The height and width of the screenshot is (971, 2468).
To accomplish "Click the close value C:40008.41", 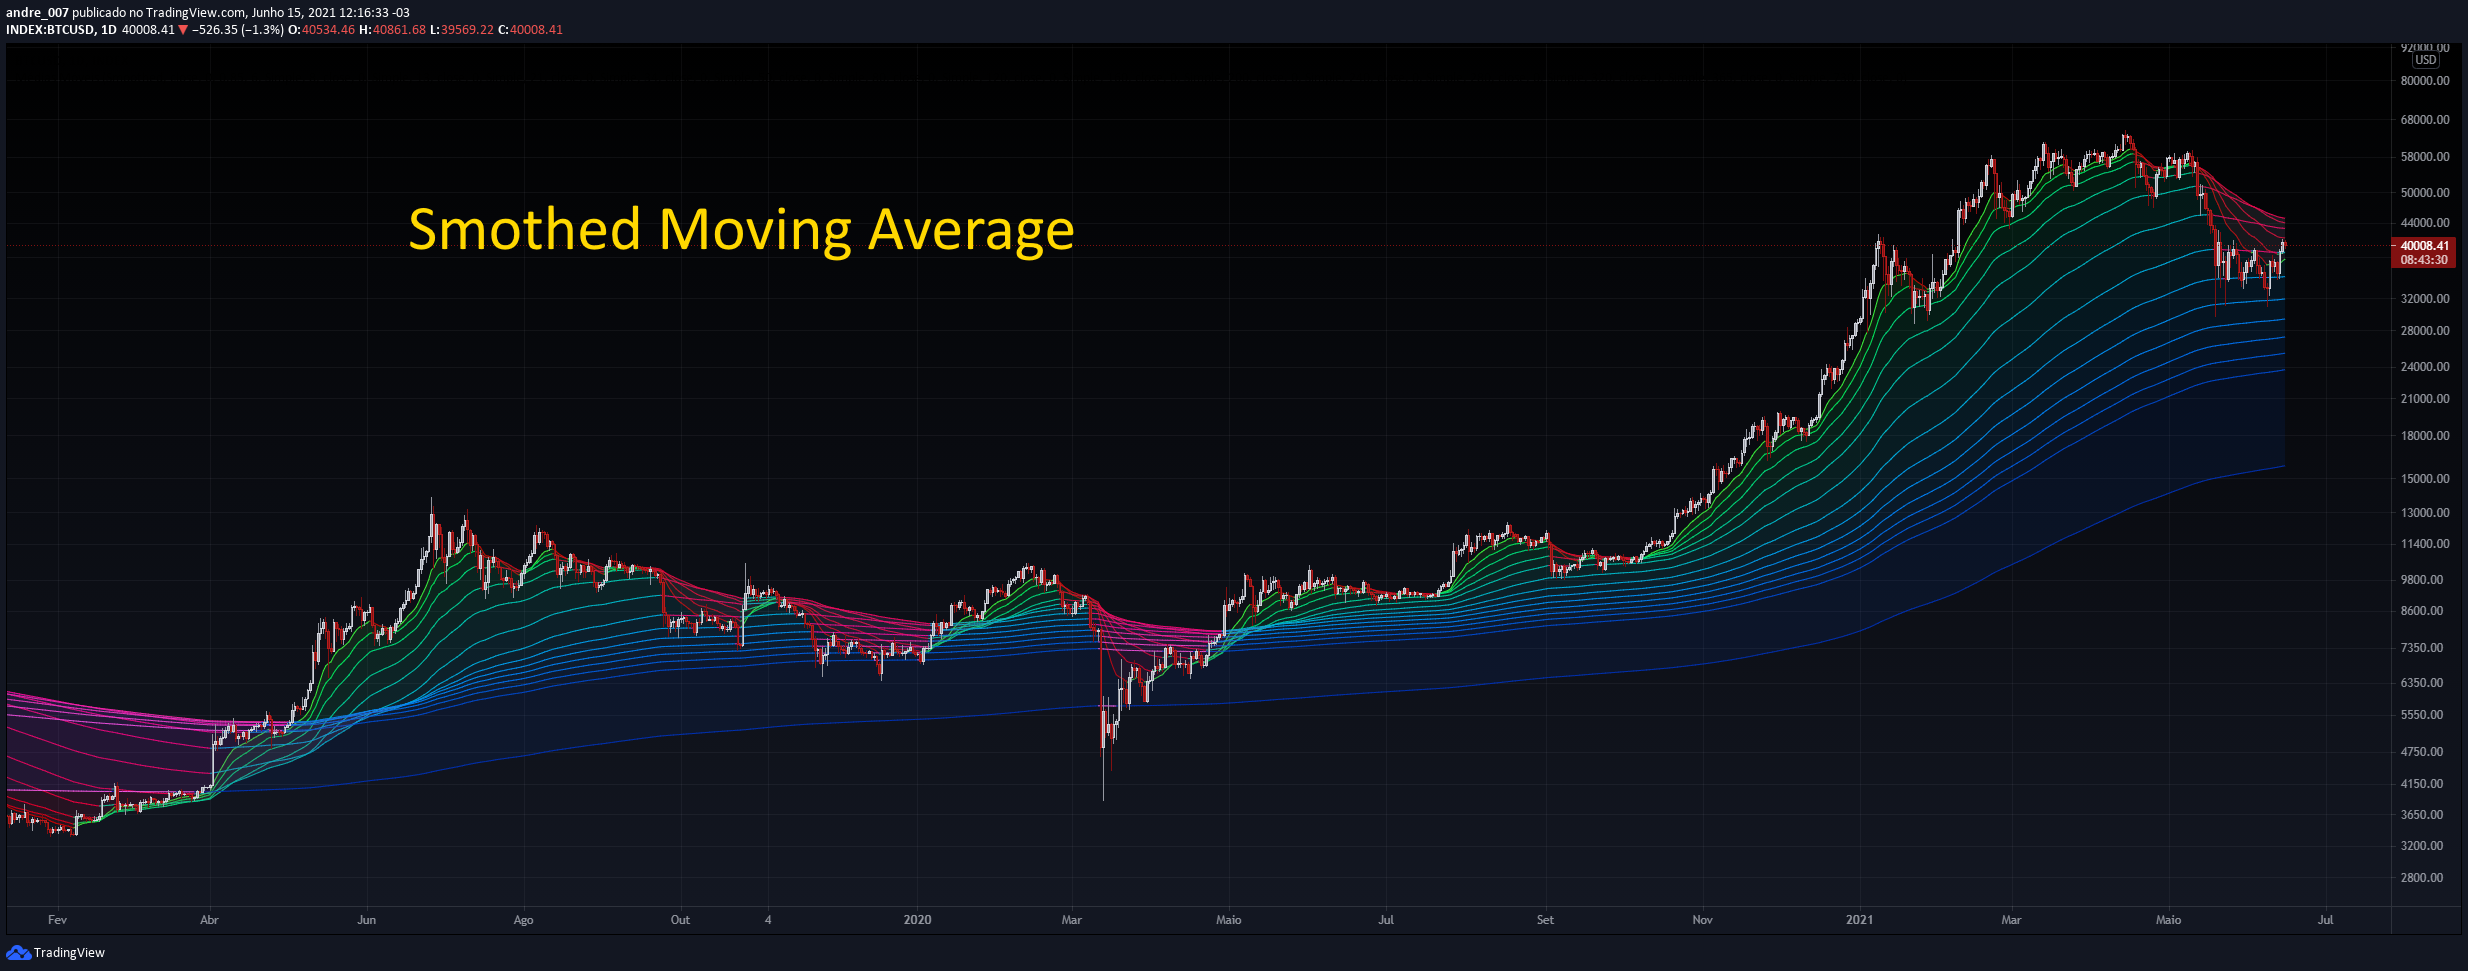I will pos(530,30).
